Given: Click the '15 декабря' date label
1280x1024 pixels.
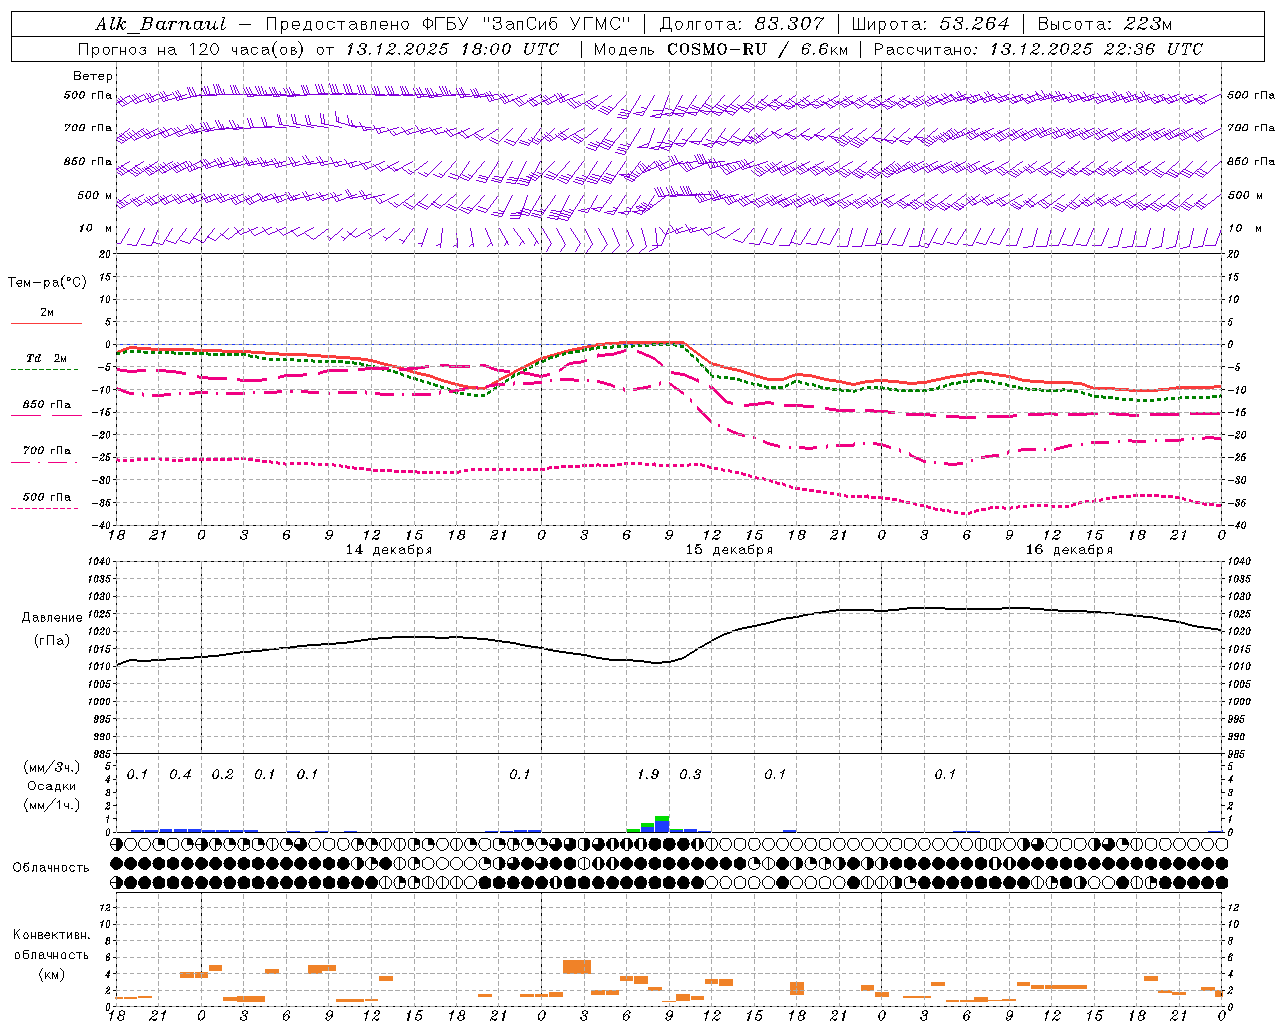Looking at the screenshot, I should [x=728, y=550].
